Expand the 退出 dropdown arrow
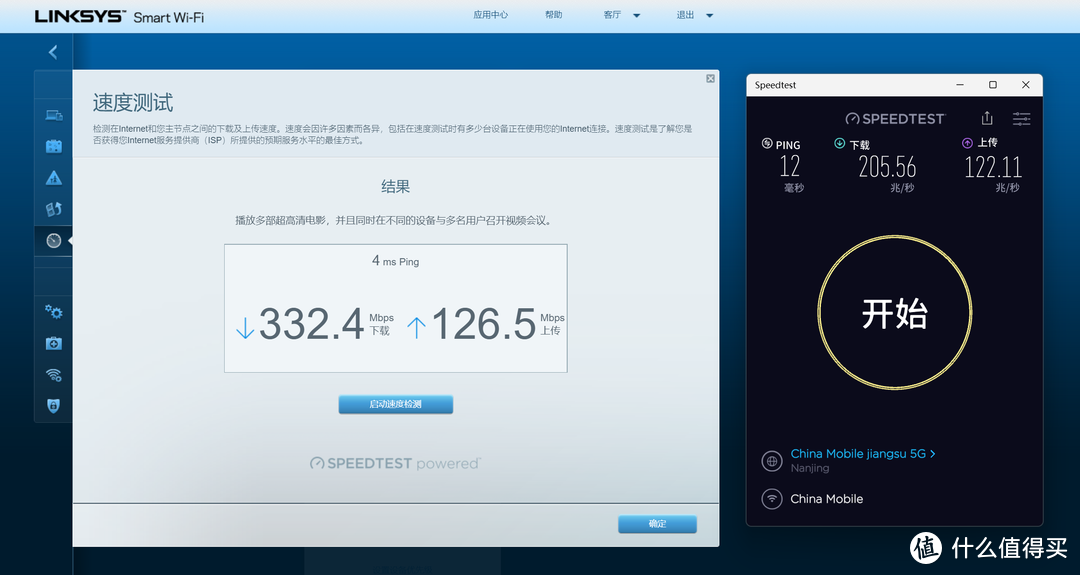The height and width of the screenshot is (575, 1080). 709,15
